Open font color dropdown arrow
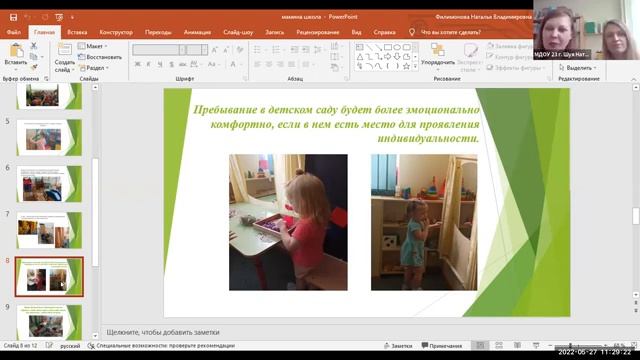640x360 pixels. coord(240,64)
